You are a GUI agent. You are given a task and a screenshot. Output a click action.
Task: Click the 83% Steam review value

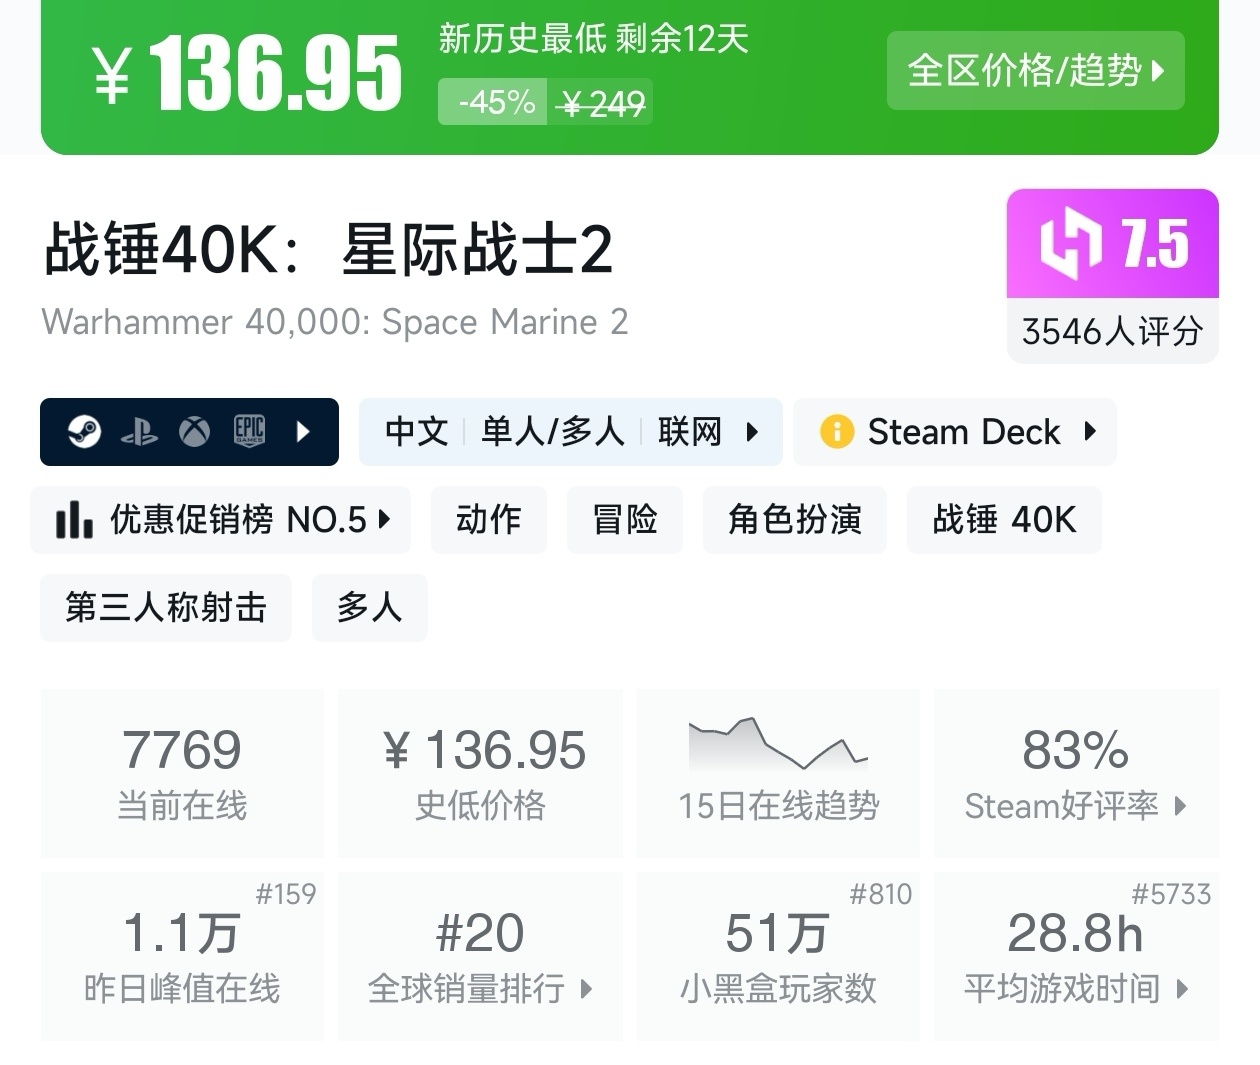pos(1076,750)
